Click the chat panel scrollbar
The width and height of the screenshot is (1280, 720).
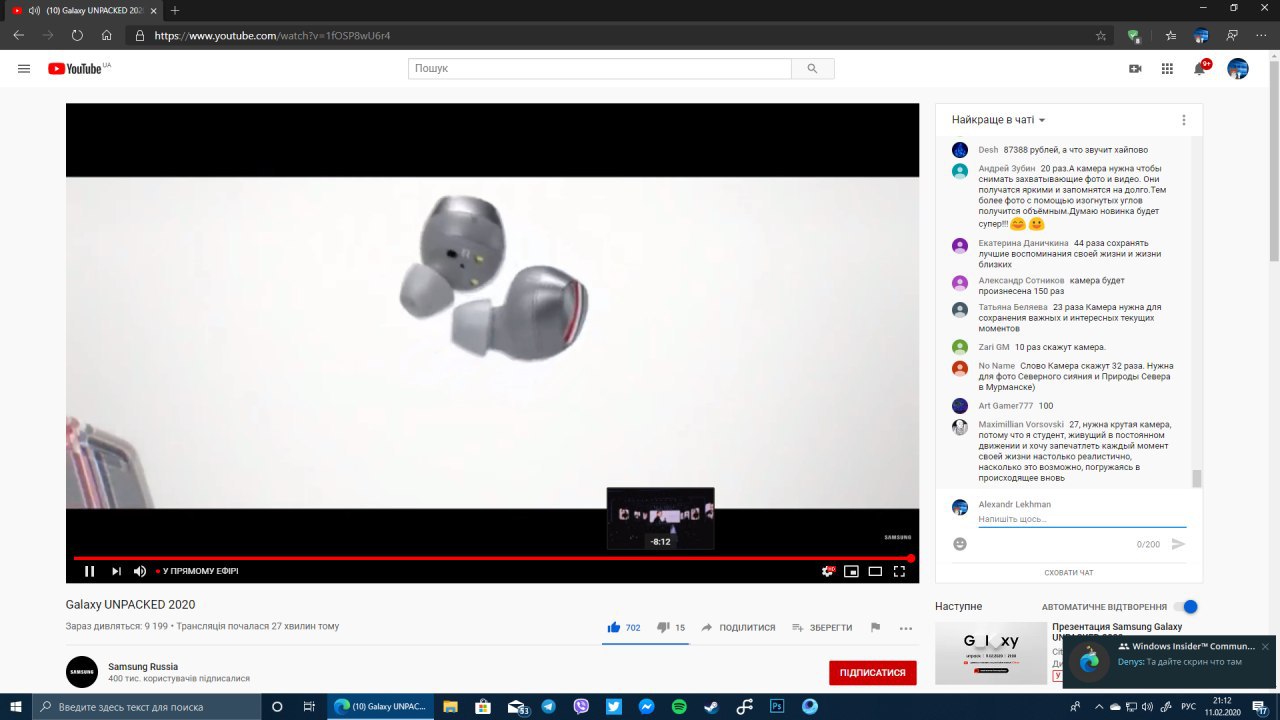click(1197, 478)
